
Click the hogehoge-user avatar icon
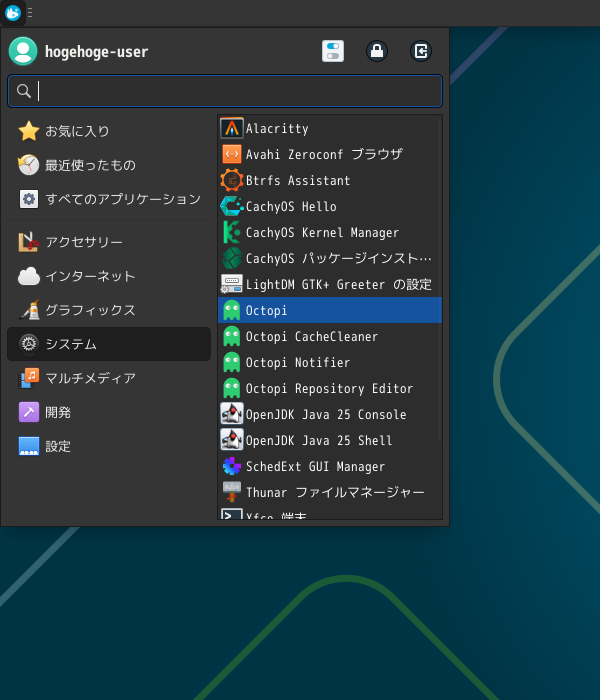23,51
